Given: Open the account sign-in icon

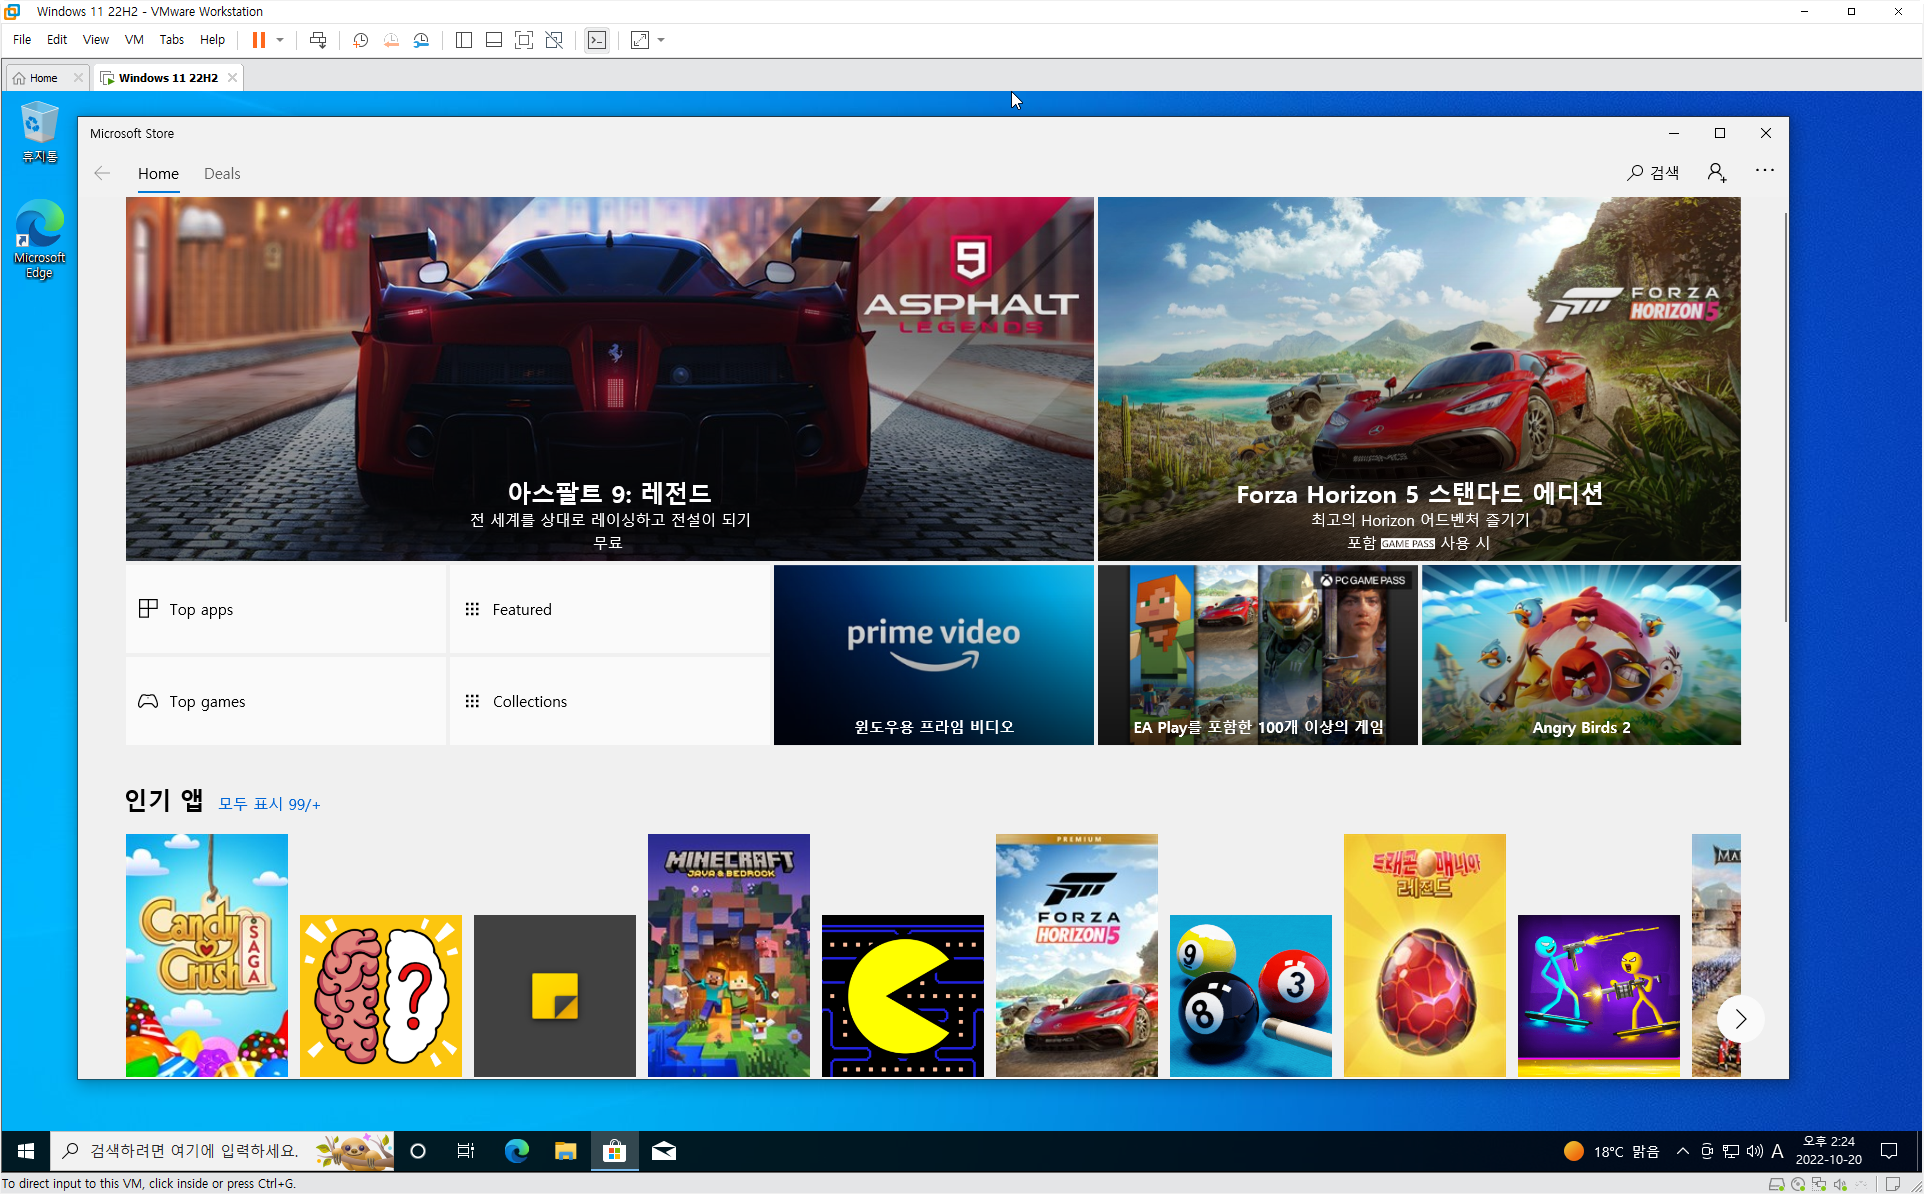Looking at the screenshot, I should [x=1716, y=173].
